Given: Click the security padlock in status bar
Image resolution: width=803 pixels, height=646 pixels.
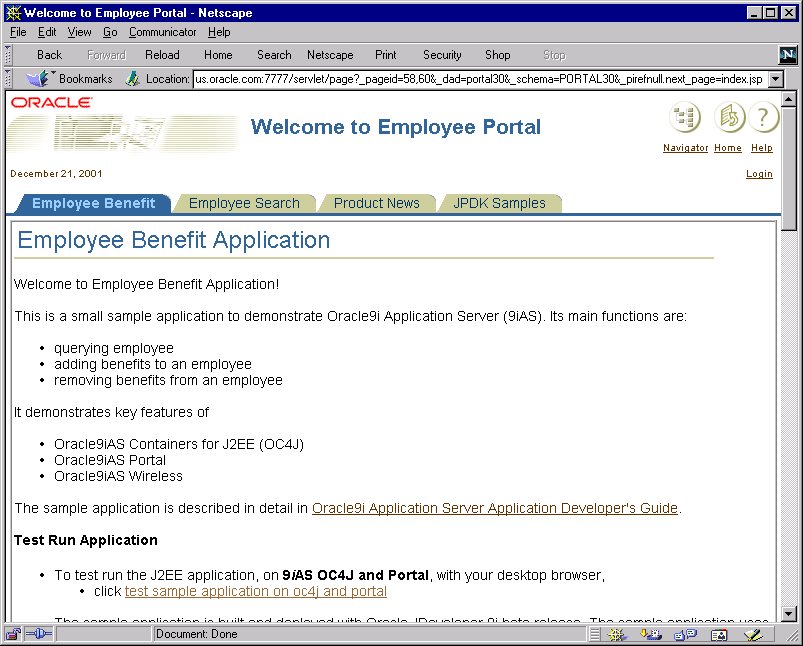Looking at the screenshot, I should pos(13,634).
